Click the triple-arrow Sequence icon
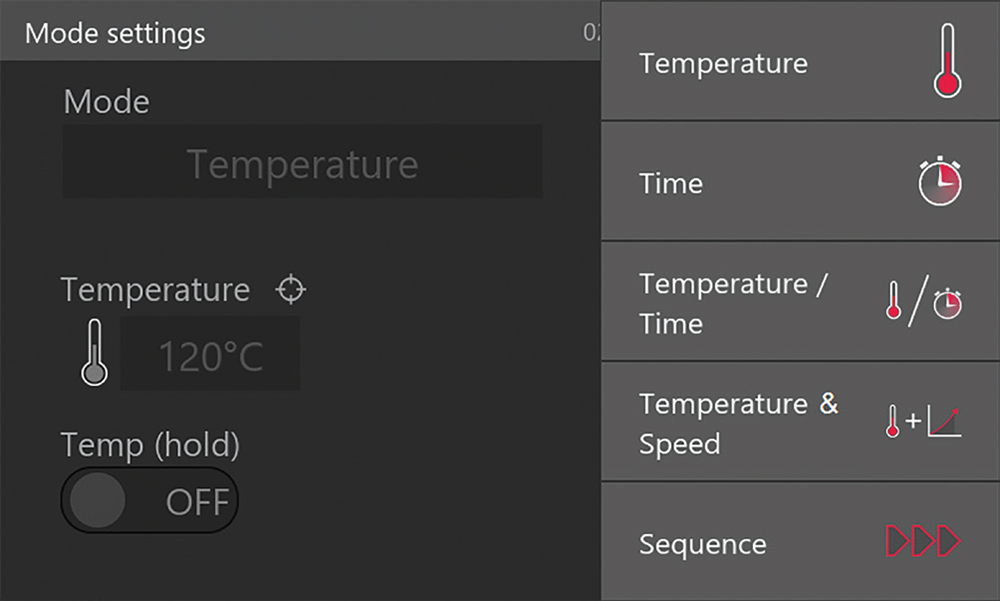Image resolution: width=1000 pixels, height=601 pixels. pyautogui.click(x=922, y=542)
